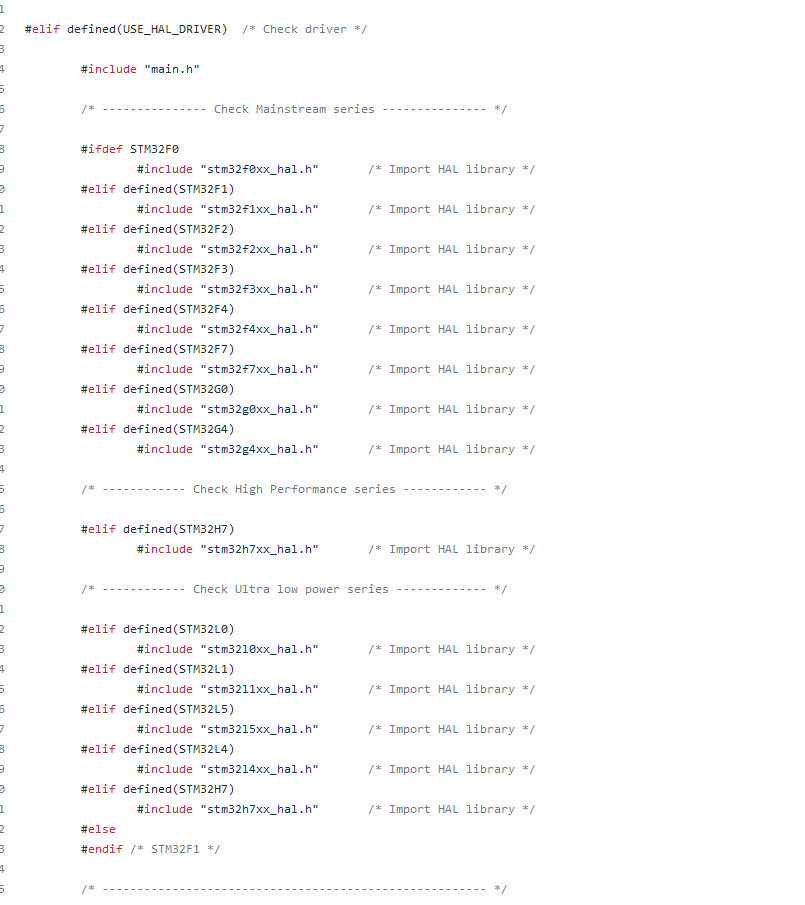The height and width of the screenshot is (905, 805).
Task: Click the "#elif defined(STM32F7)" line
Action: [x=158, y=349]
